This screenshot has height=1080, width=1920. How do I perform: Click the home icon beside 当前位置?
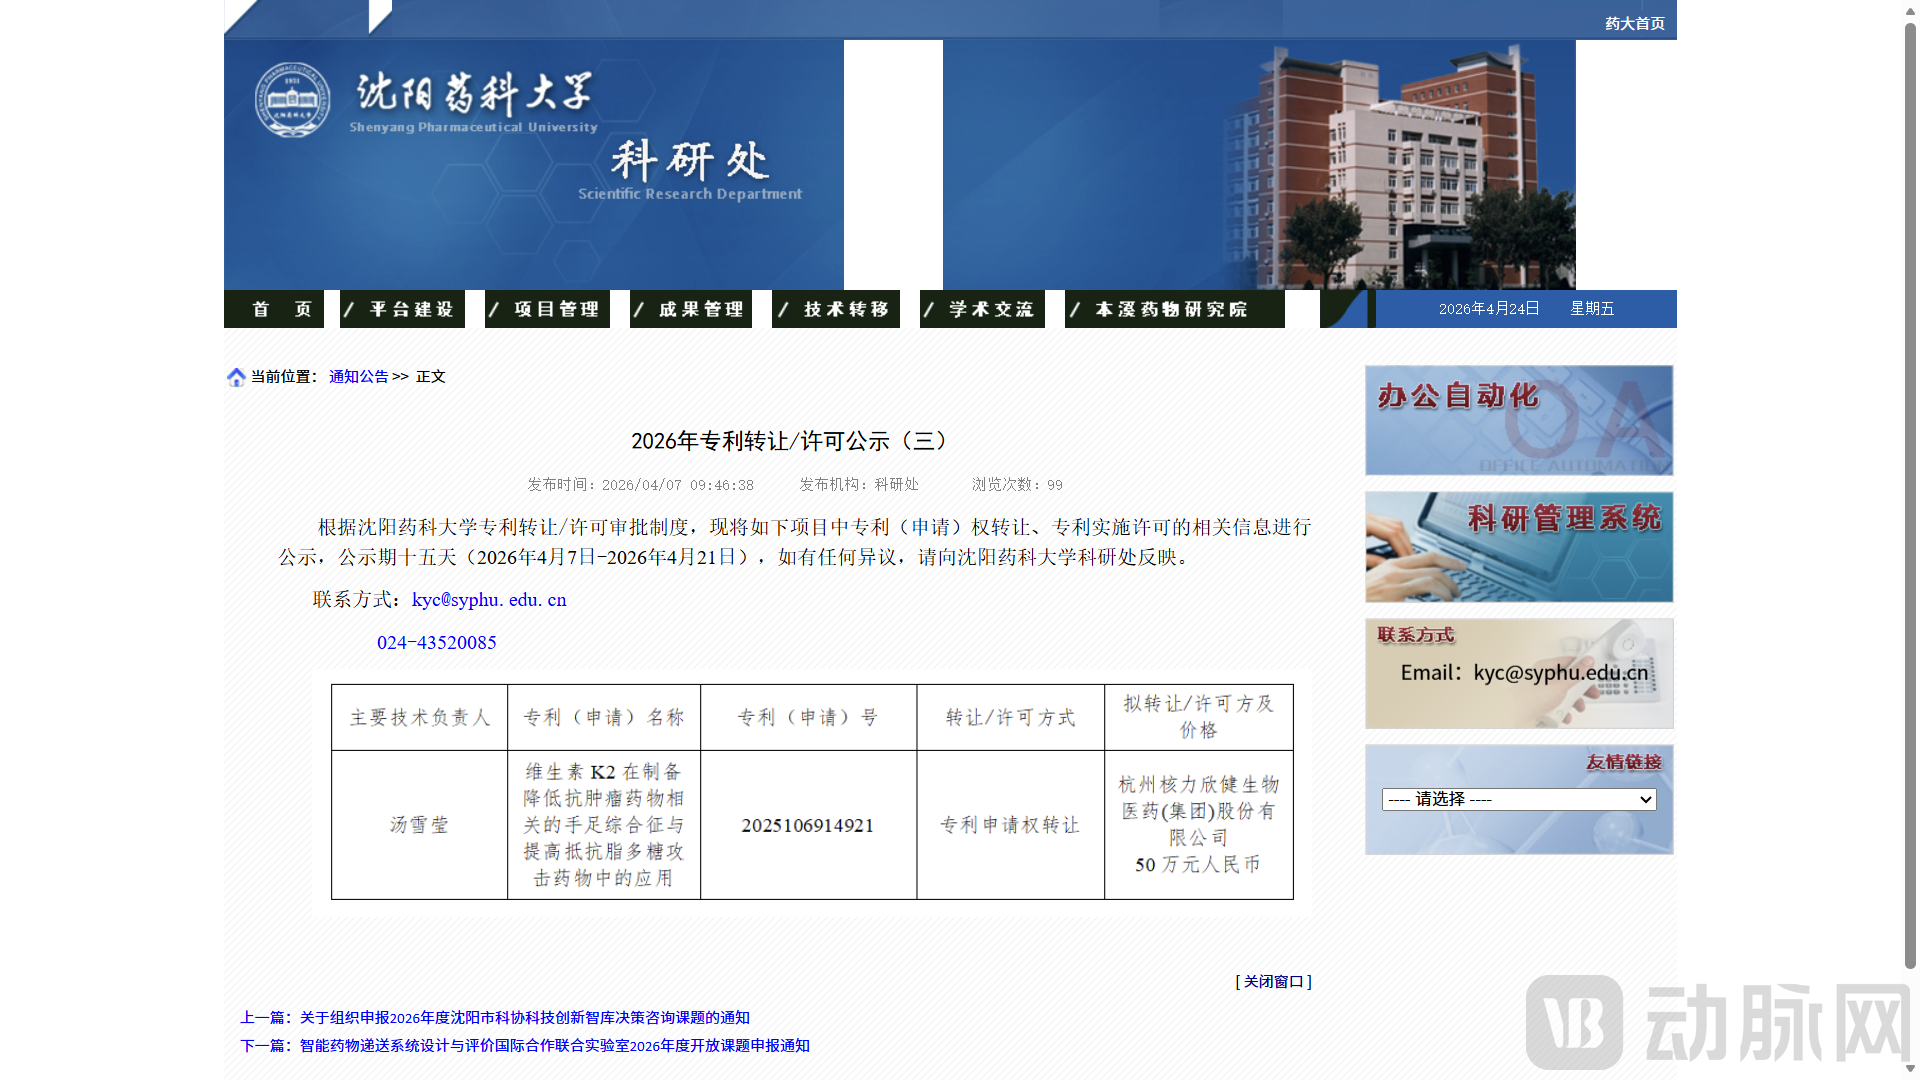[x=237, y=377]
